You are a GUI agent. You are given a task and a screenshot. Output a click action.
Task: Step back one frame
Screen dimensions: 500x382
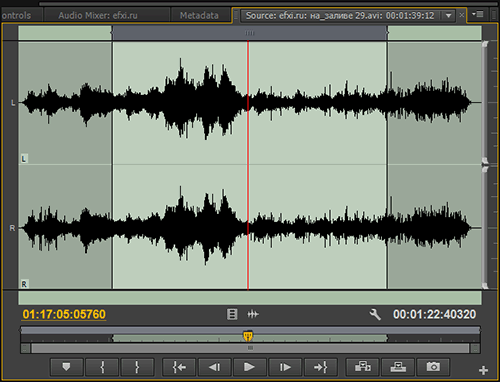[214, 367]
